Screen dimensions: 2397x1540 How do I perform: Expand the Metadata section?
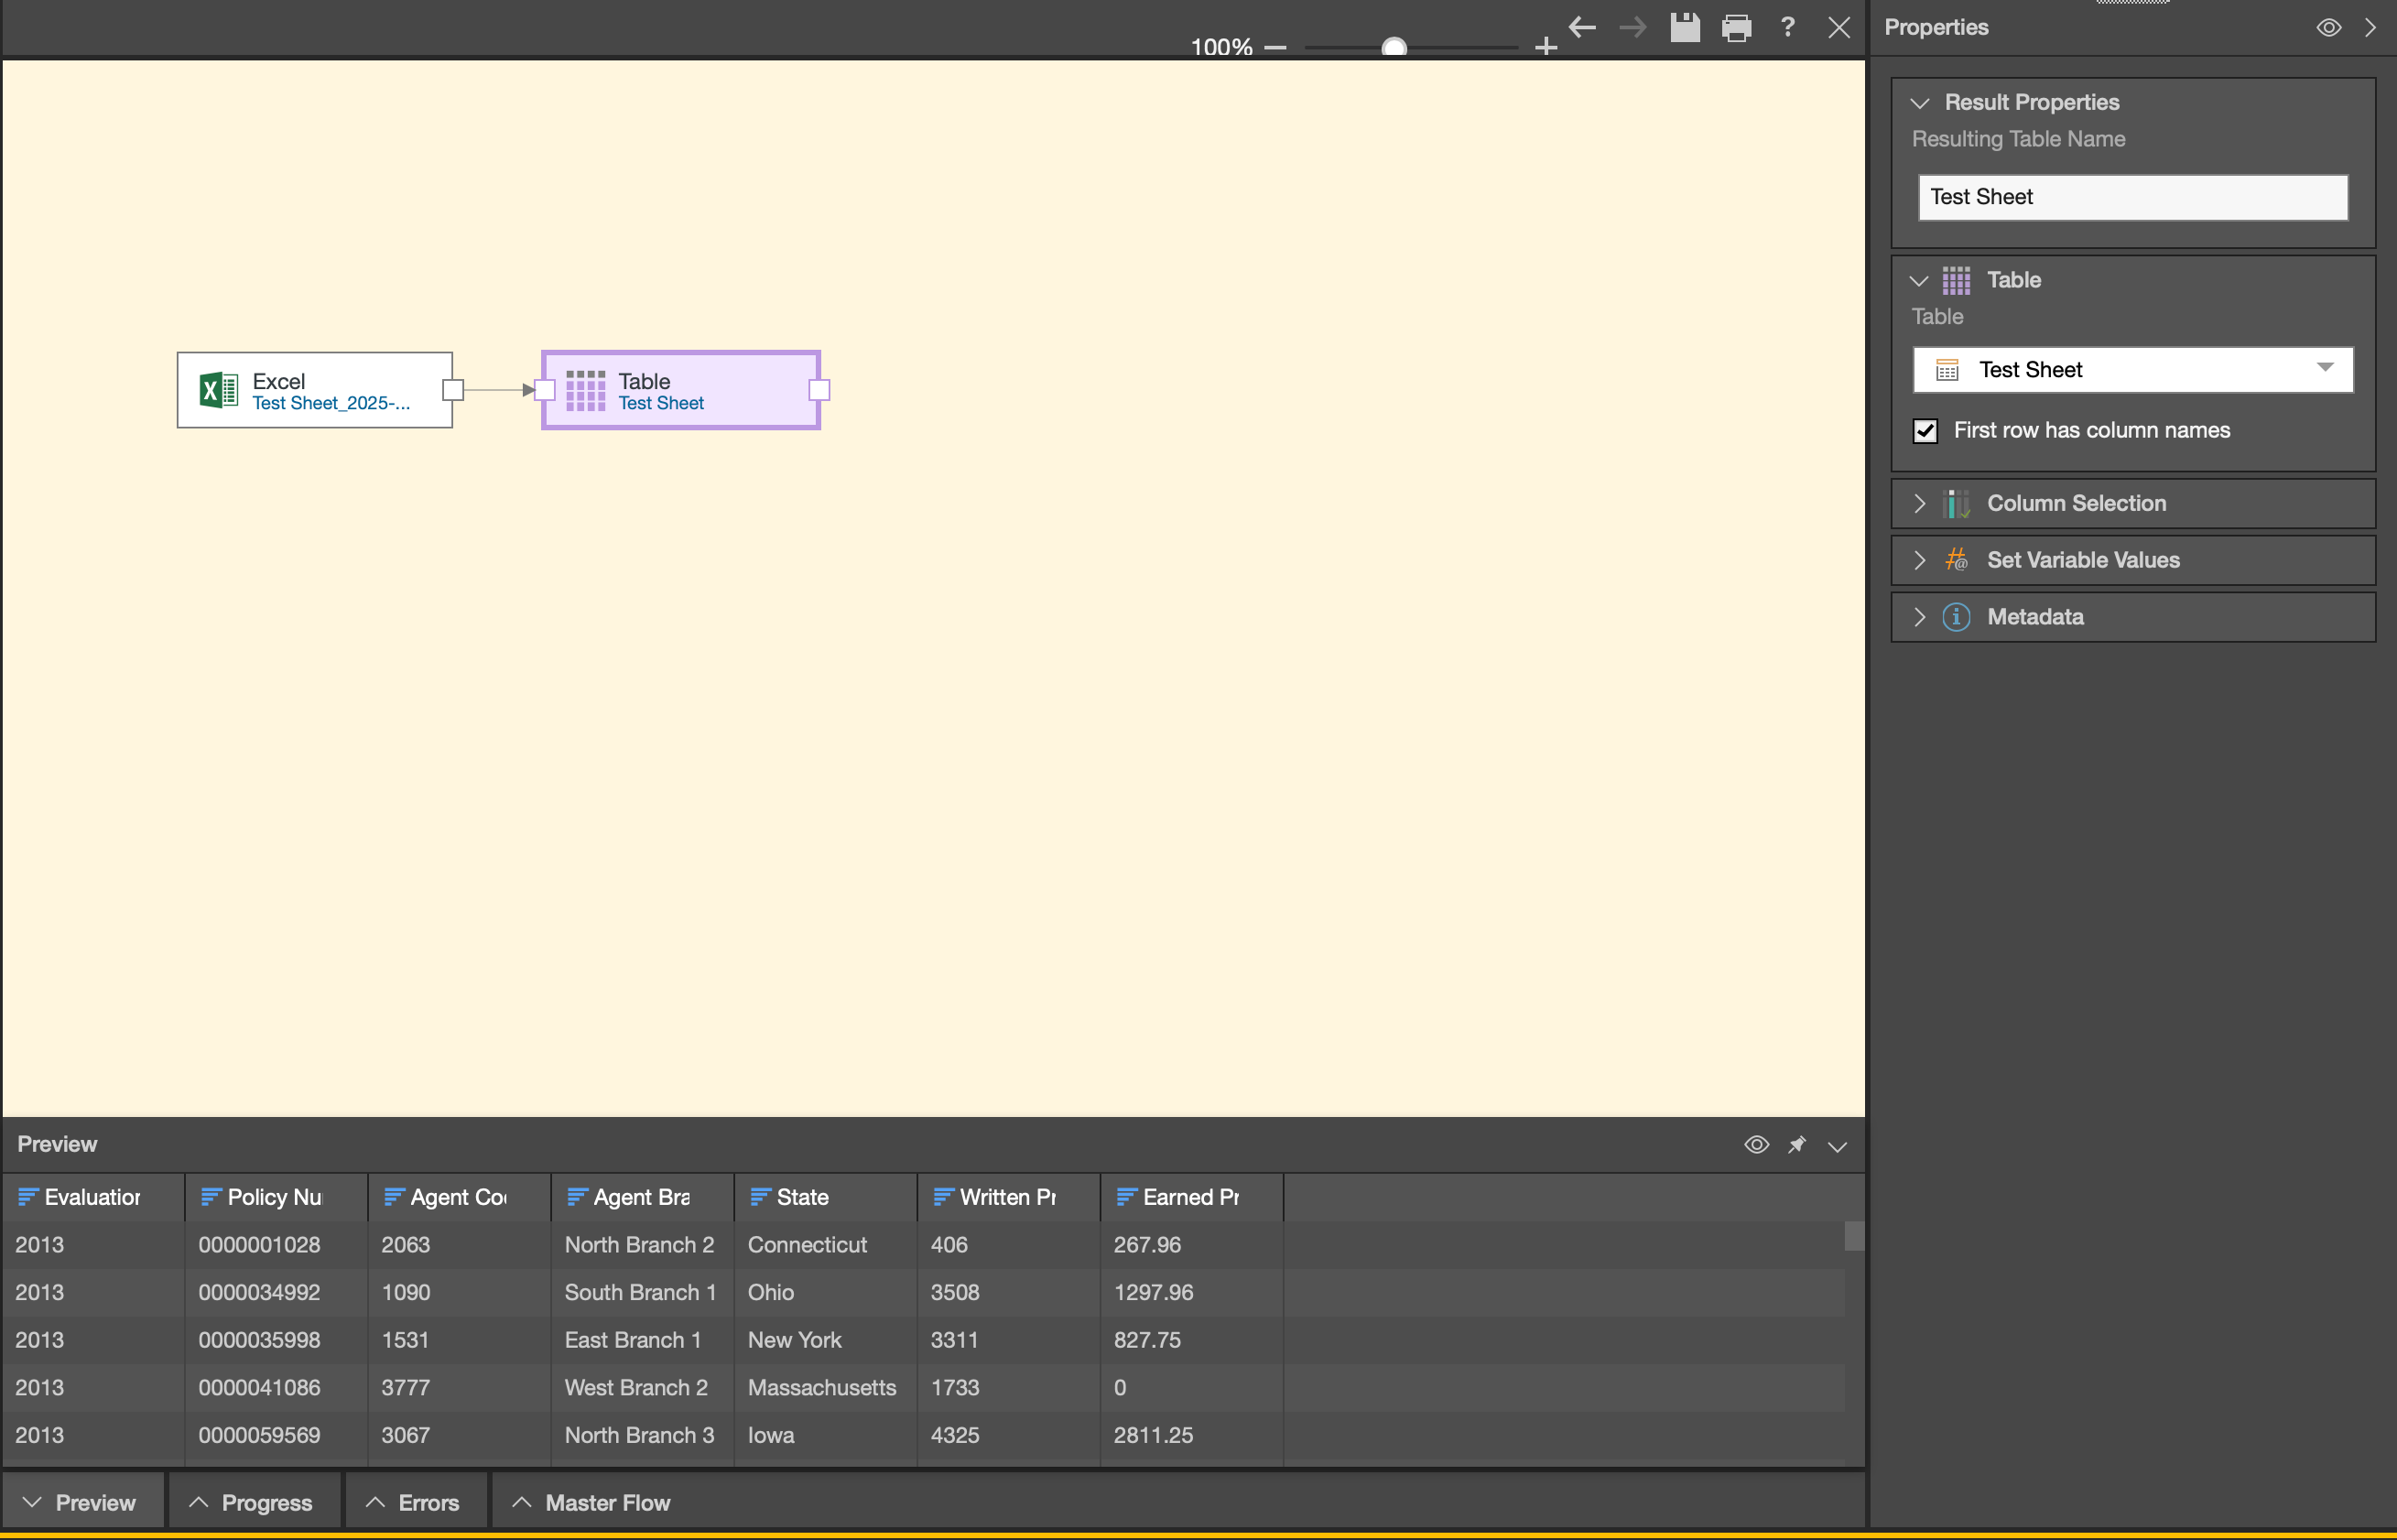(x=1920, y=617)
